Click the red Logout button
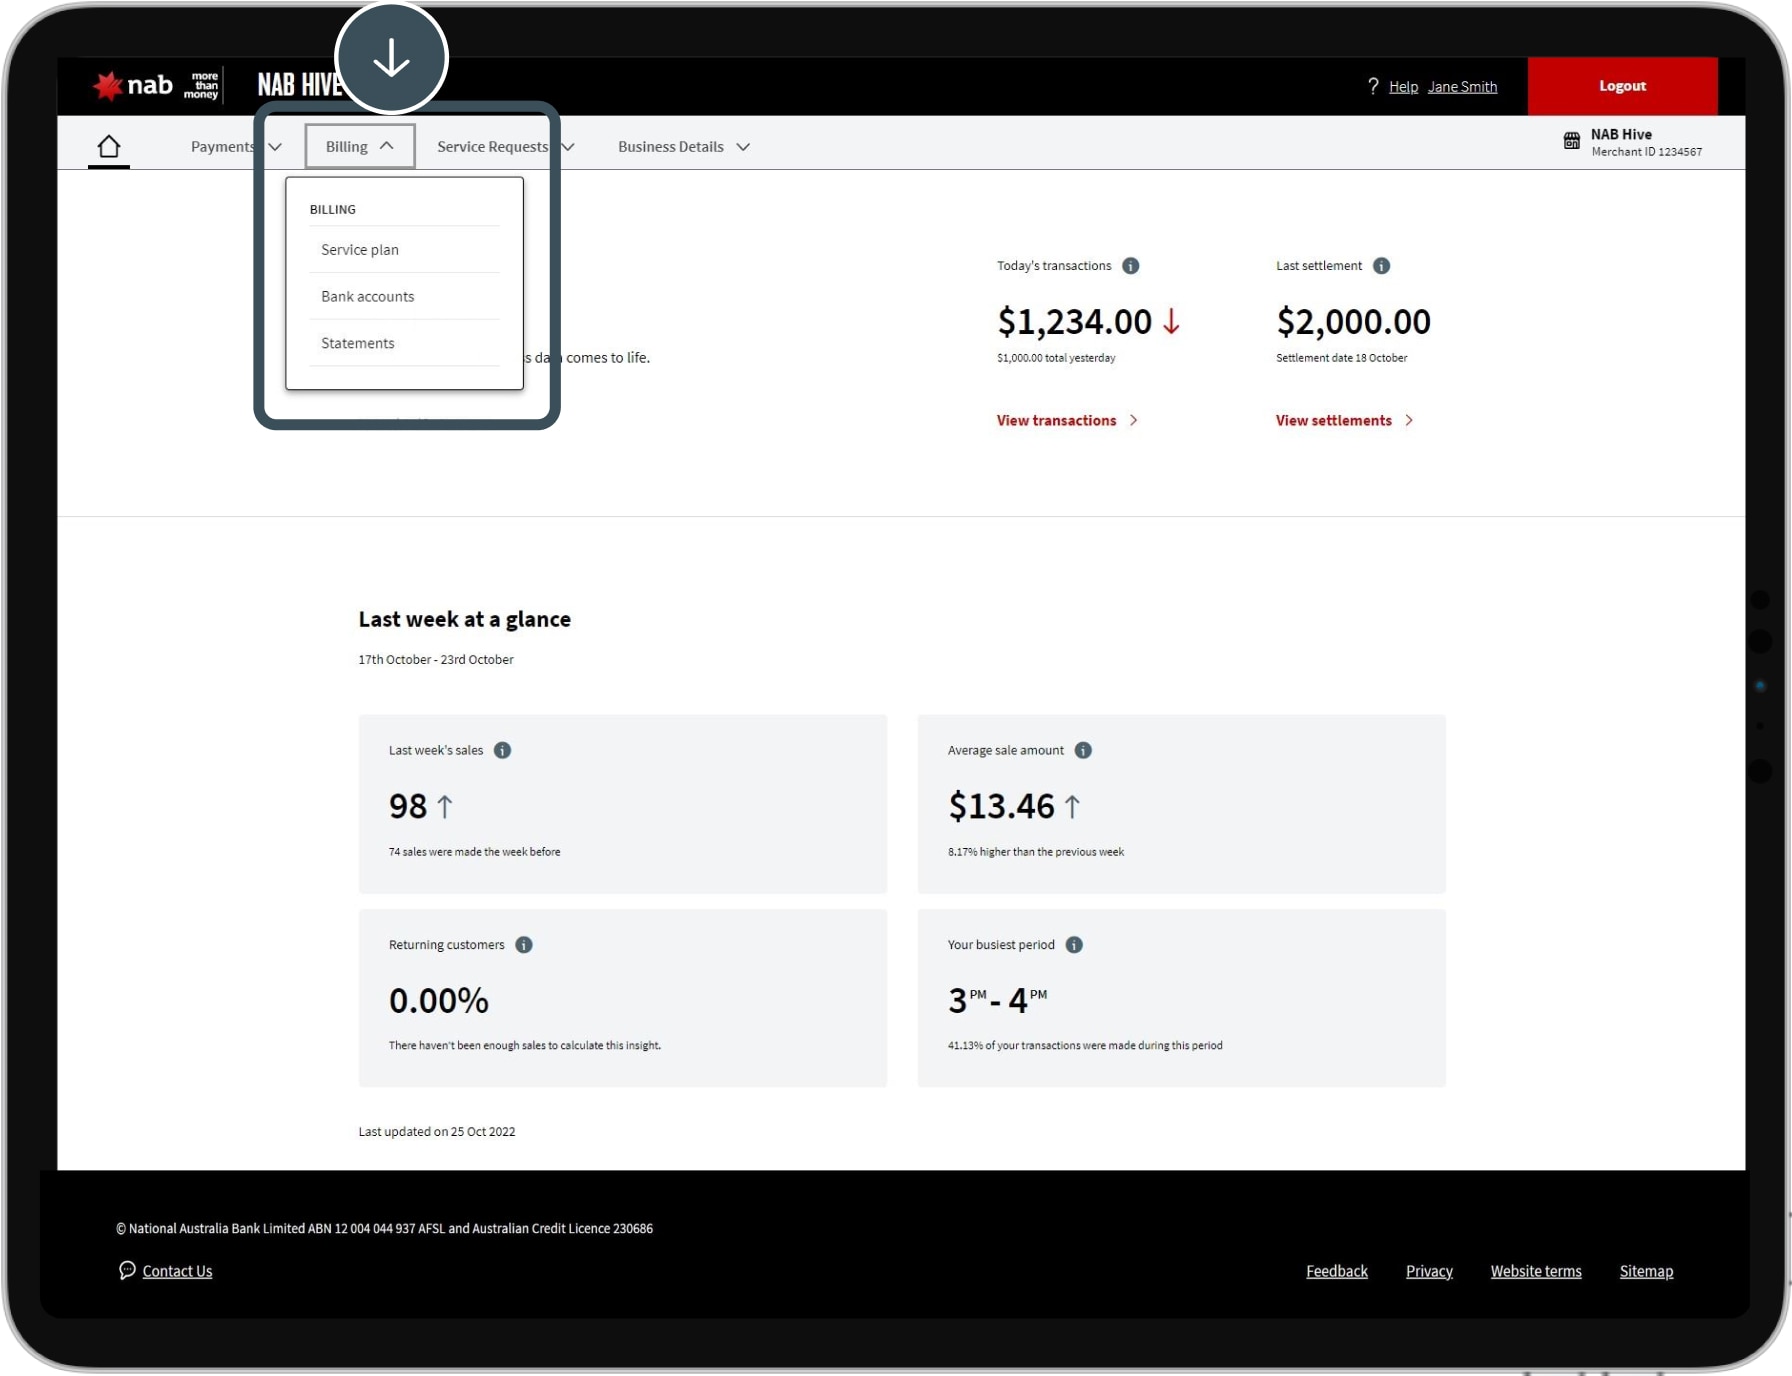This screenshot has width=1792, height=1376. (1621, 86)
